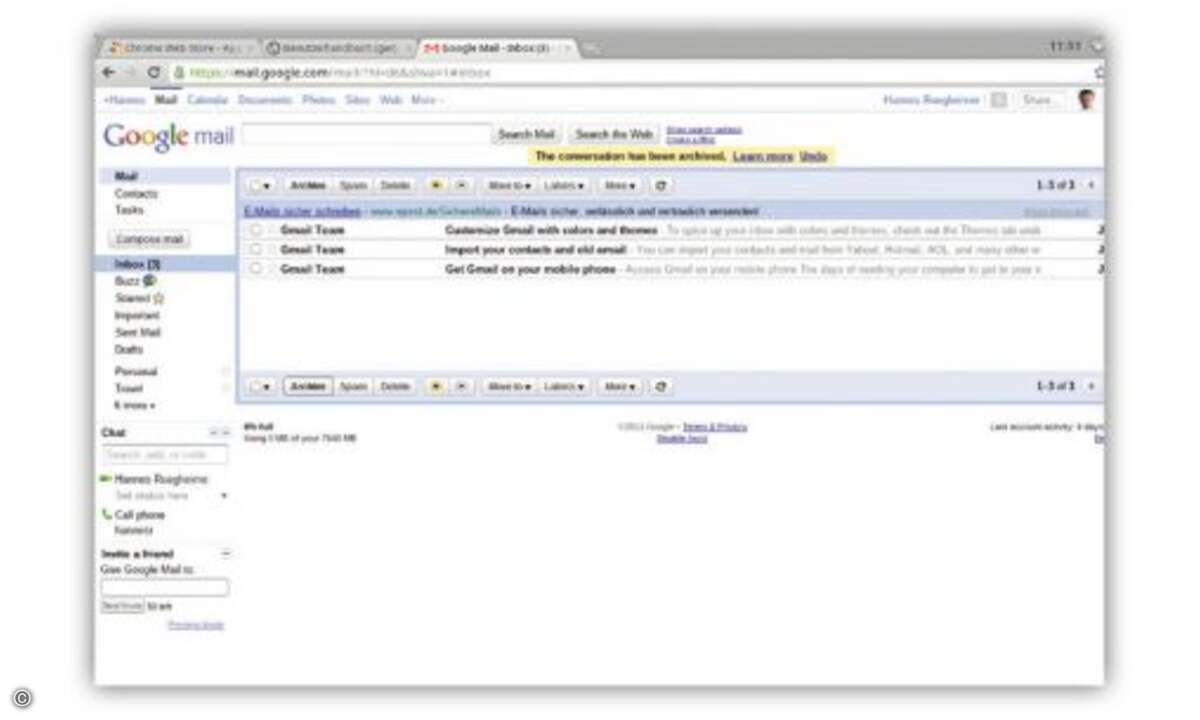This screenshot has width=1200, height=720.
Task: Click the profile photo at top right
Action: (x=1087, y=99)
